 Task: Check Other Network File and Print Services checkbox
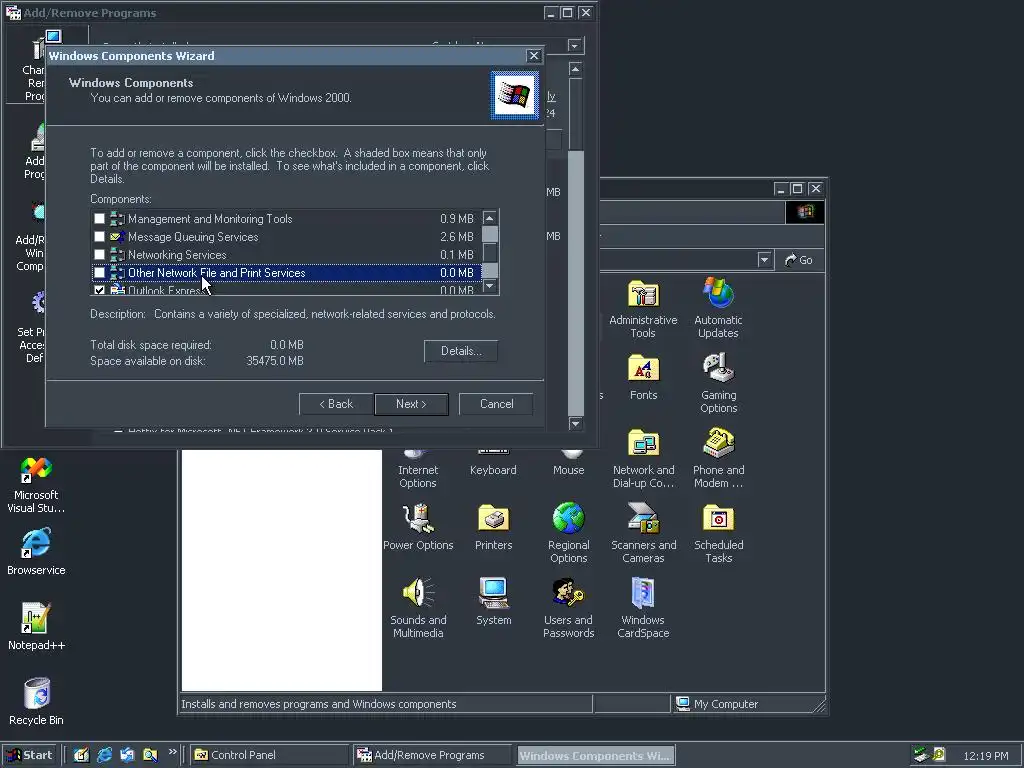pos(99,272)
